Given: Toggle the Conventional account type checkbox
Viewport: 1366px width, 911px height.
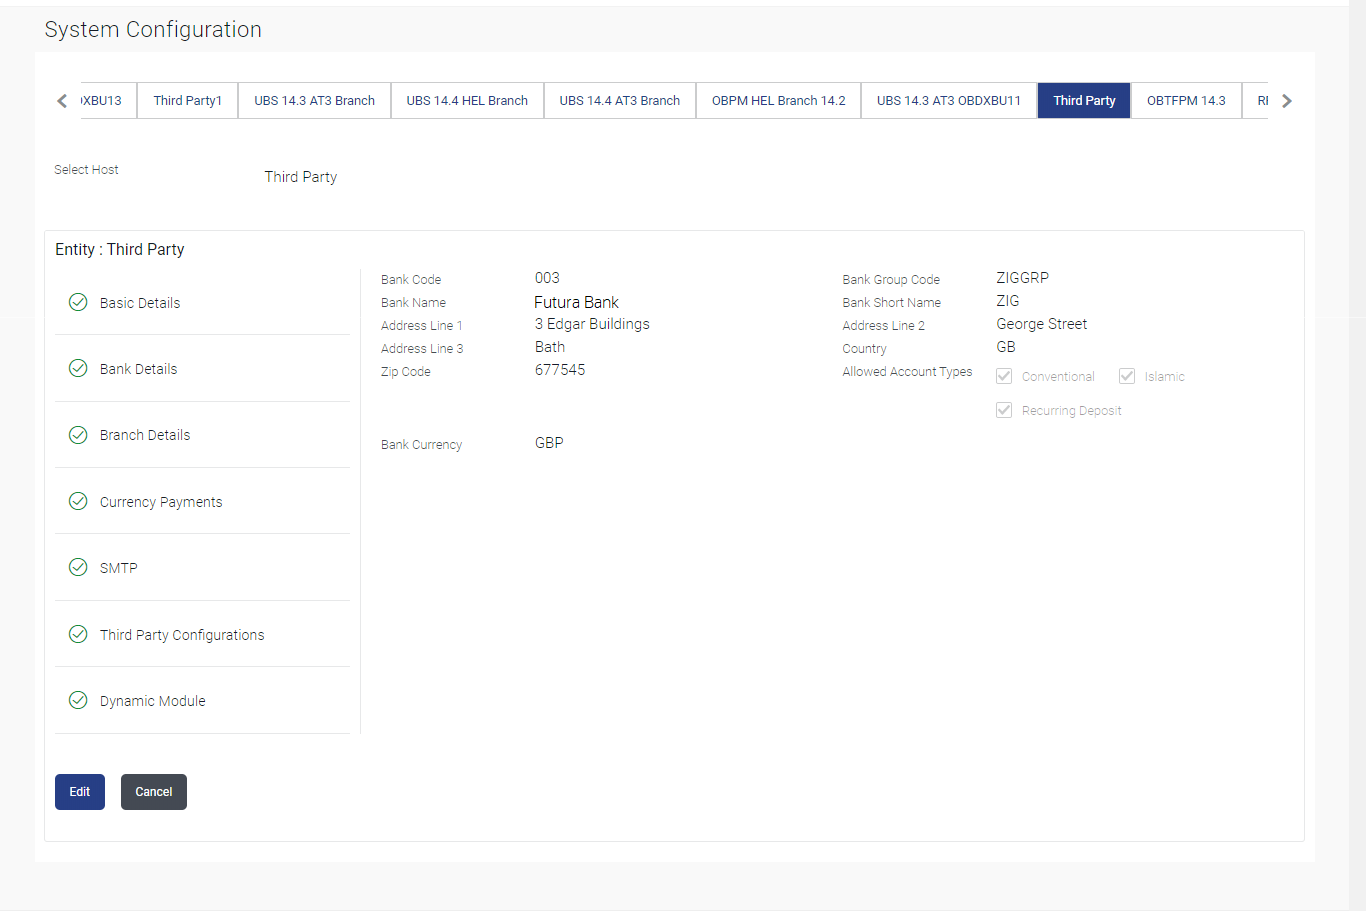Looking at the screenshot, I should click(1004, 376).
